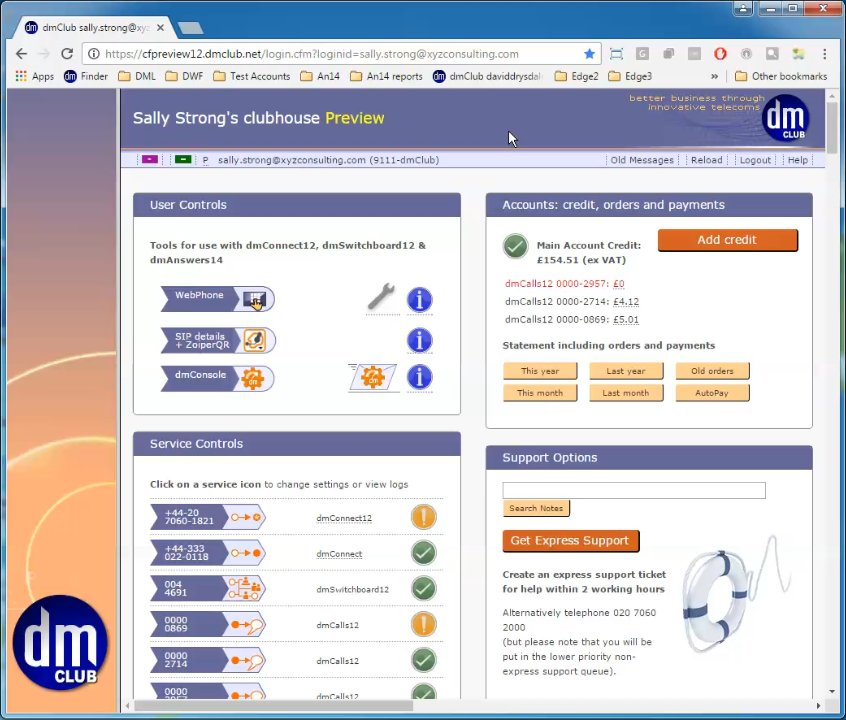Click the dm CLUB header logo
The image size is (846, 720).
[x=786, y=118]
